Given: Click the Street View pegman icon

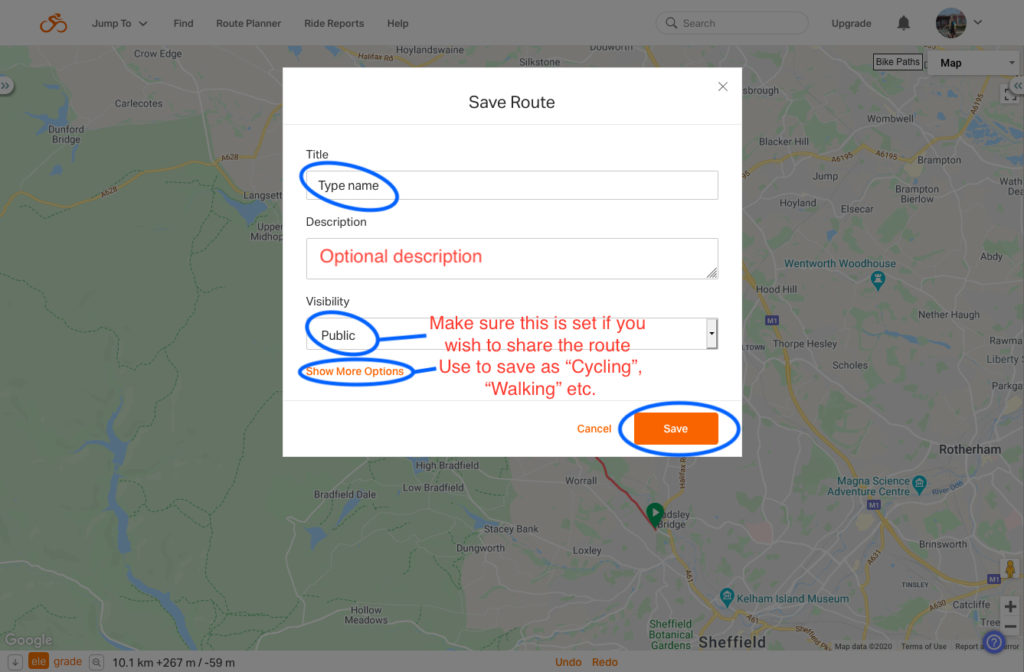Looking at the screenshot, I should coord(1010,569).
